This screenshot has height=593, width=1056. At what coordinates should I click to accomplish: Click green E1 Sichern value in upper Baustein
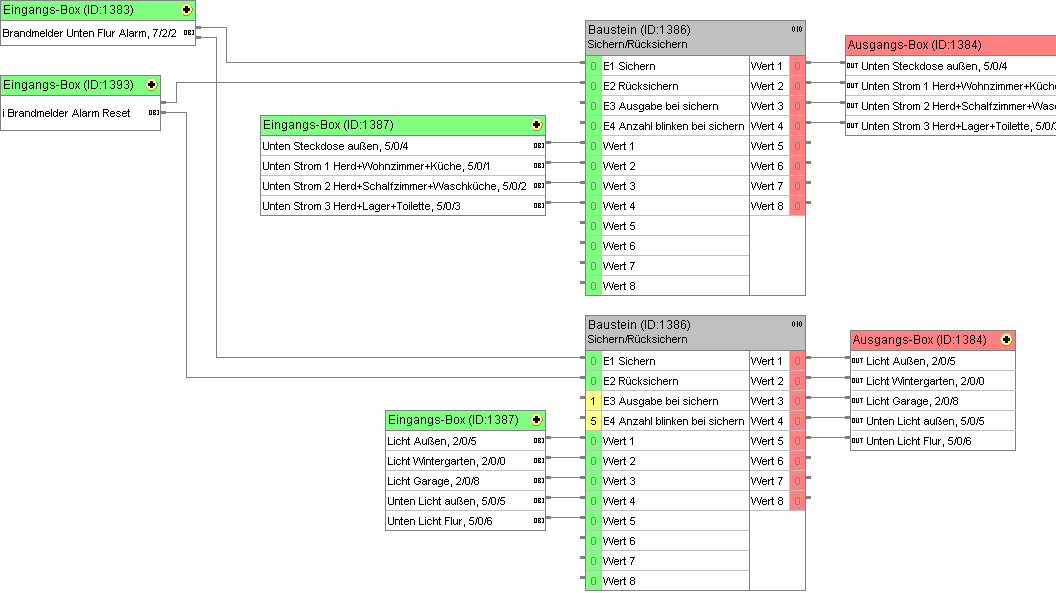(593, 66)
